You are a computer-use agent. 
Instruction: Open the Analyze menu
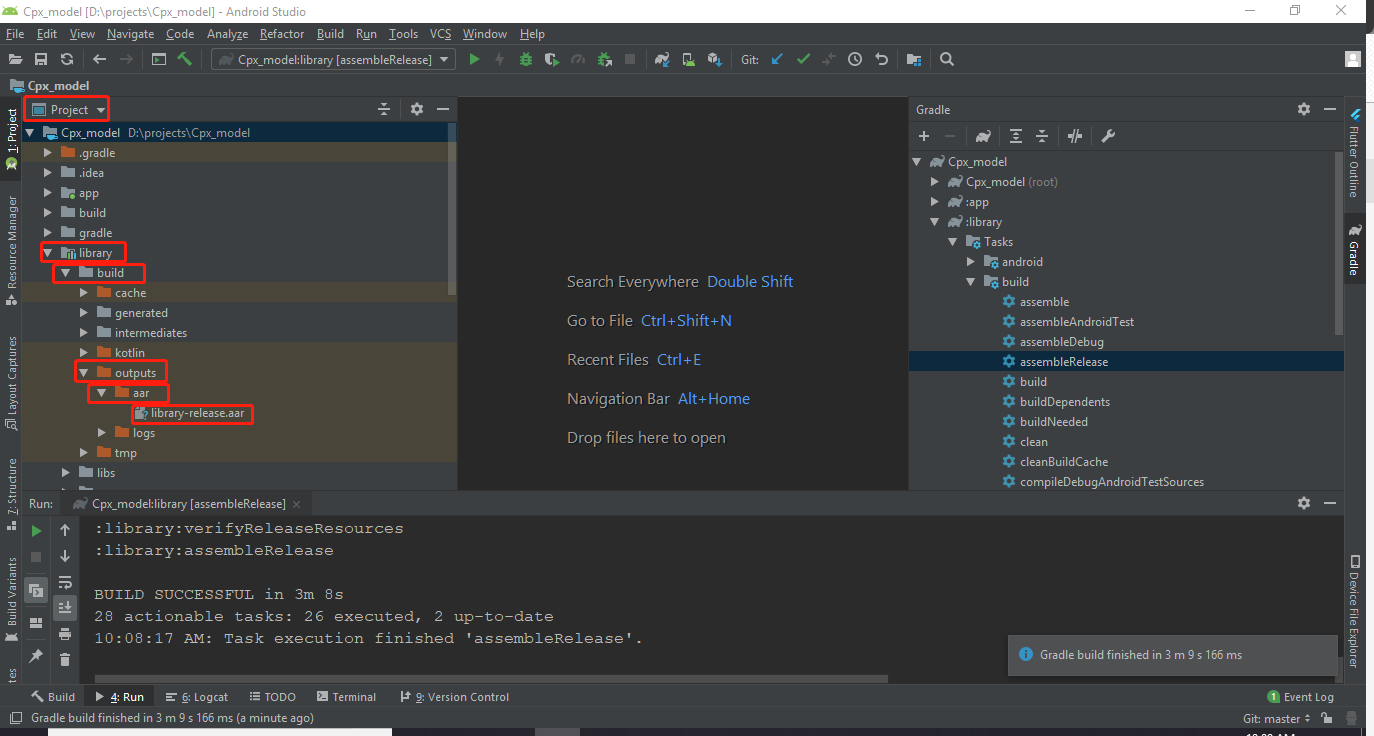tap(227, 33)
